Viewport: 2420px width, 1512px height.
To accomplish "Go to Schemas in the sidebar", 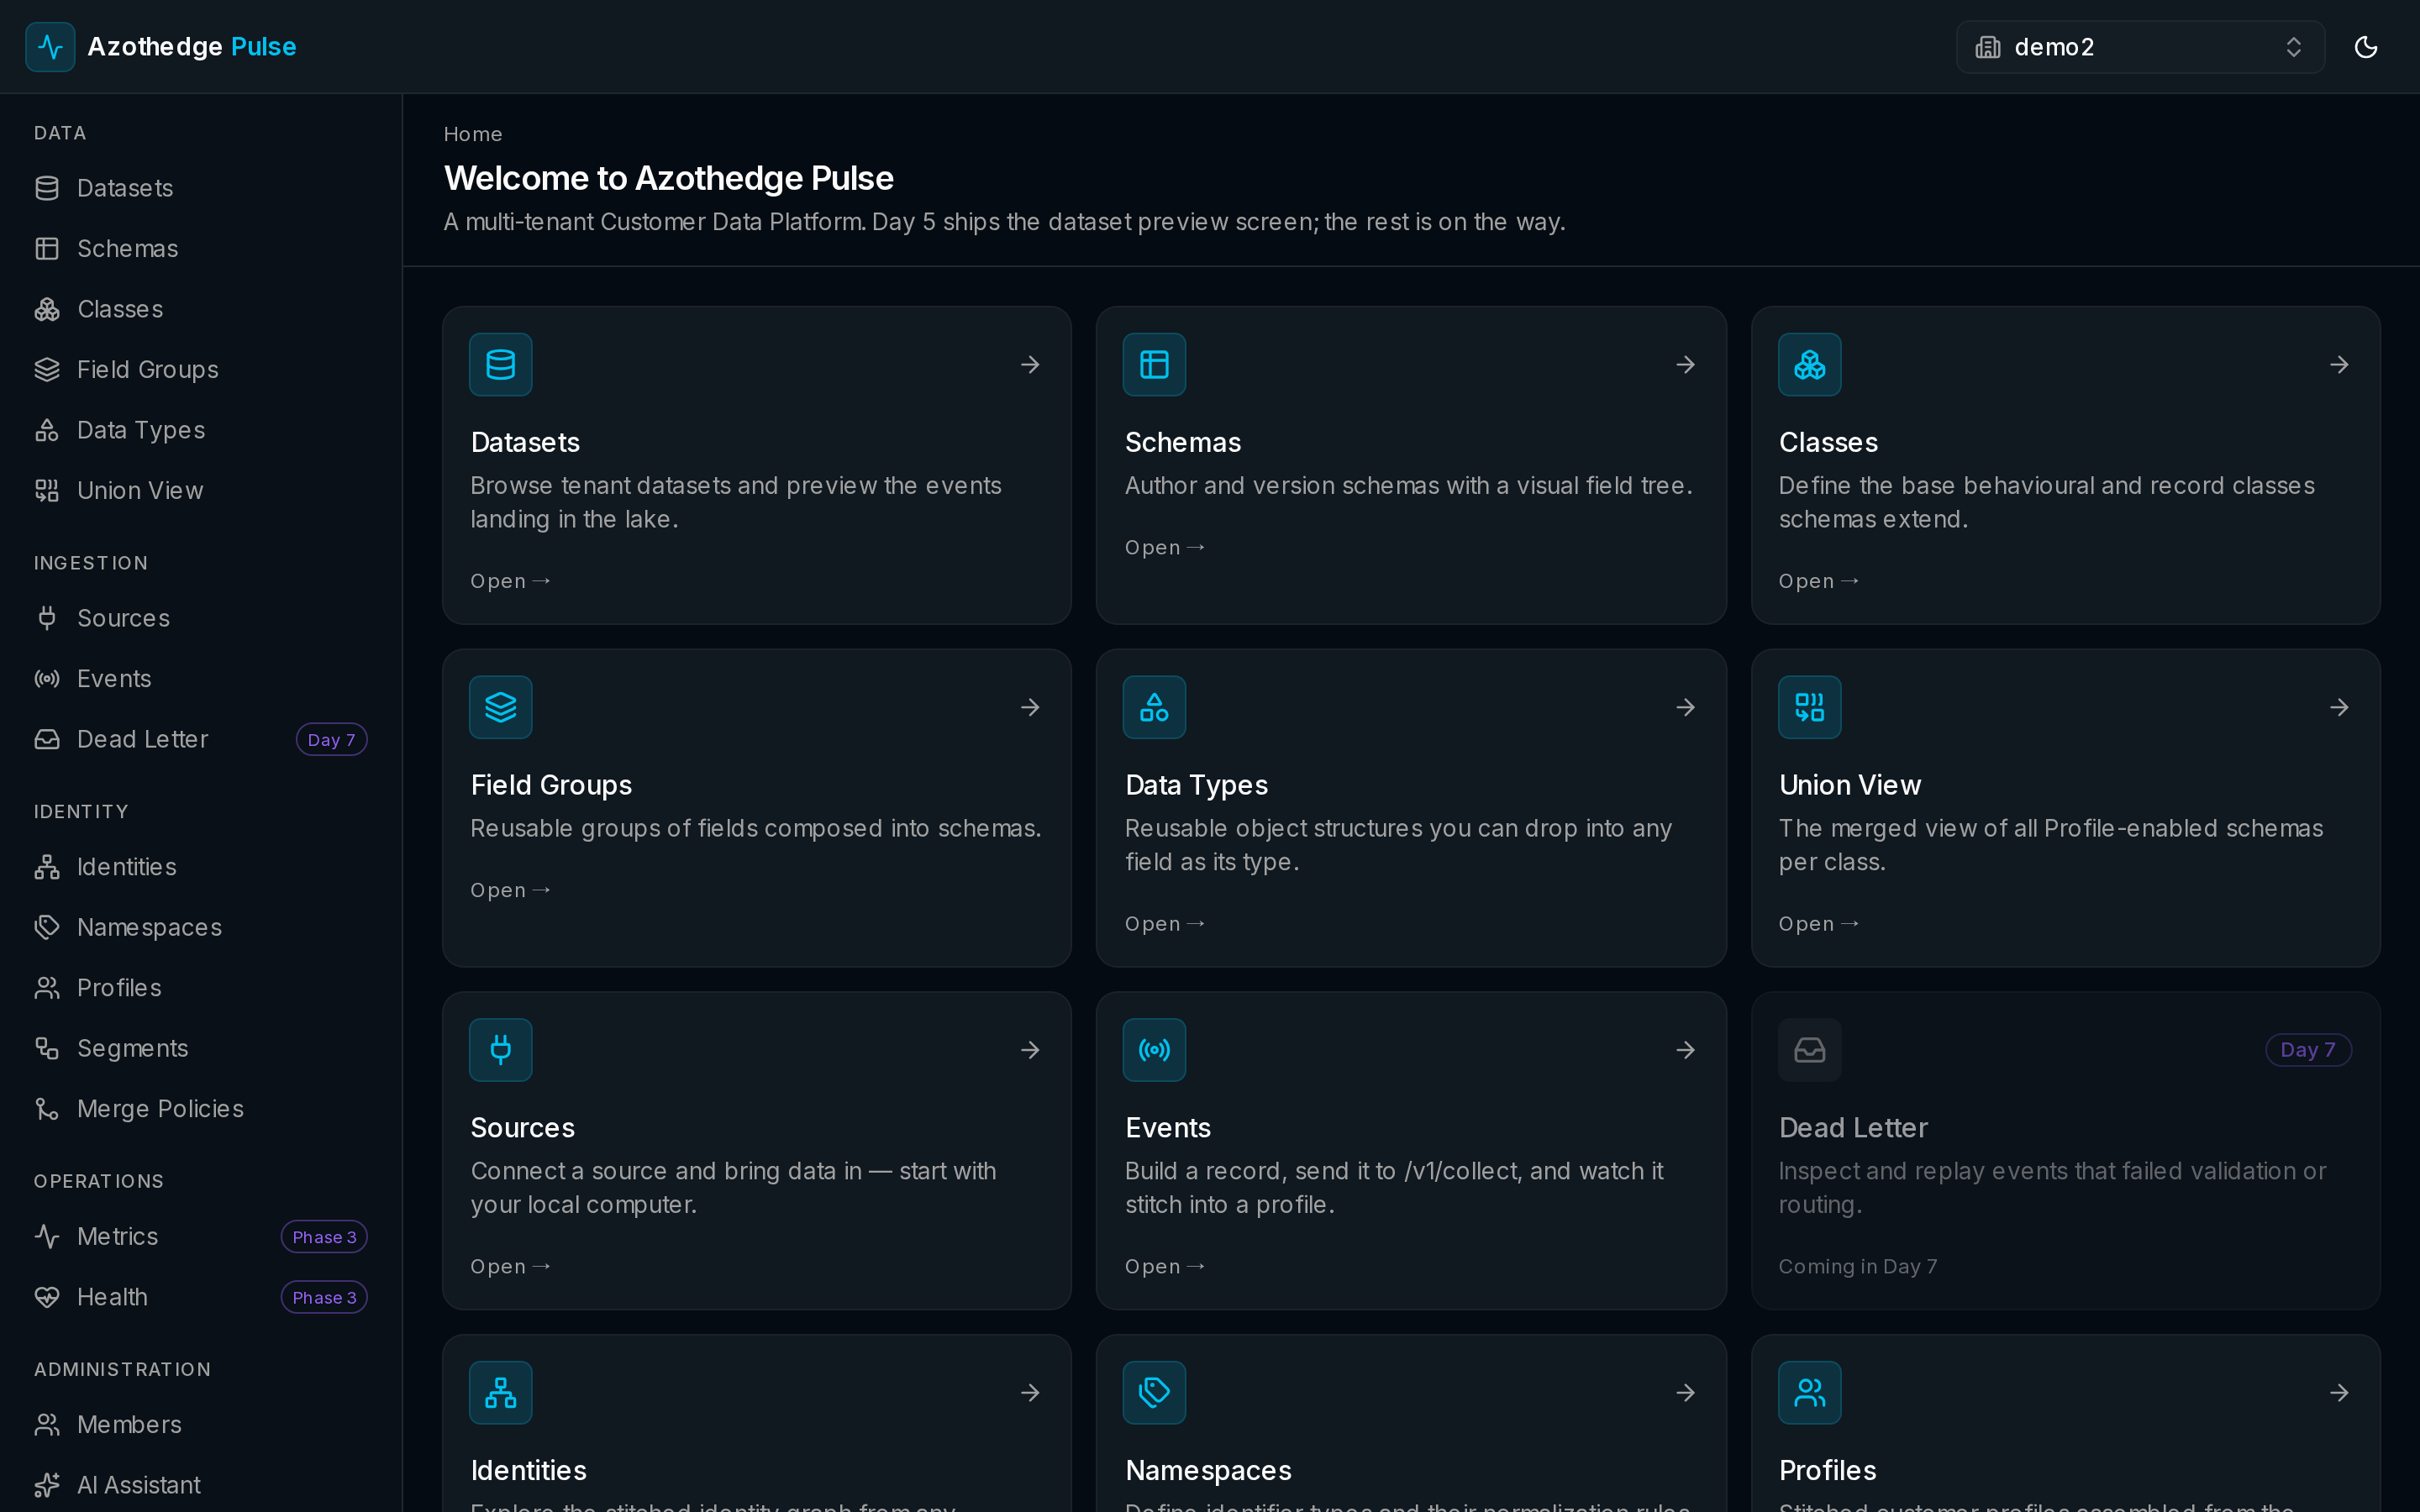I will tap(200, 248).
